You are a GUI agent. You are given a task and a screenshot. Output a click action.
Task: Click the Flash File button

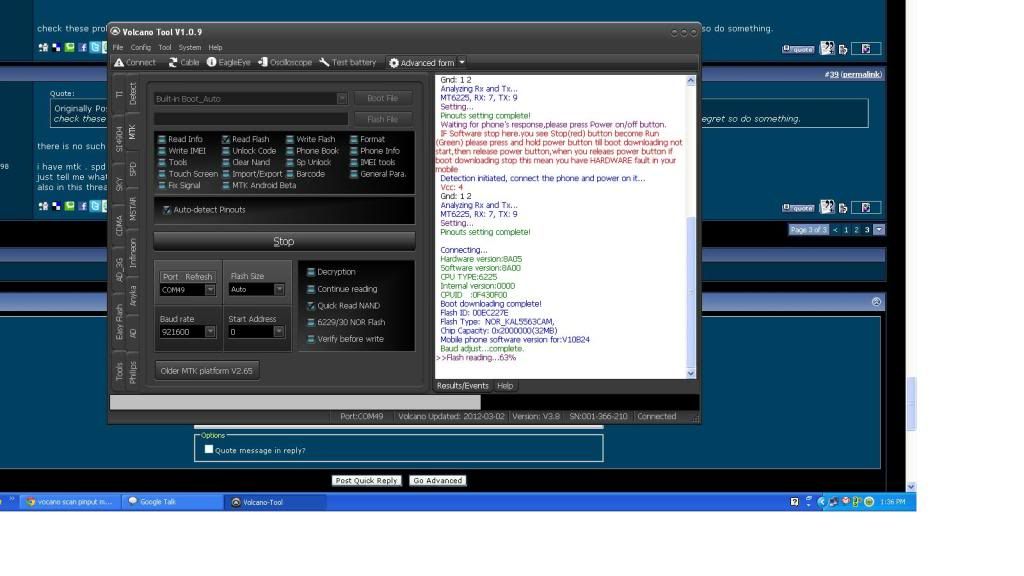click(x=383, y=120)
